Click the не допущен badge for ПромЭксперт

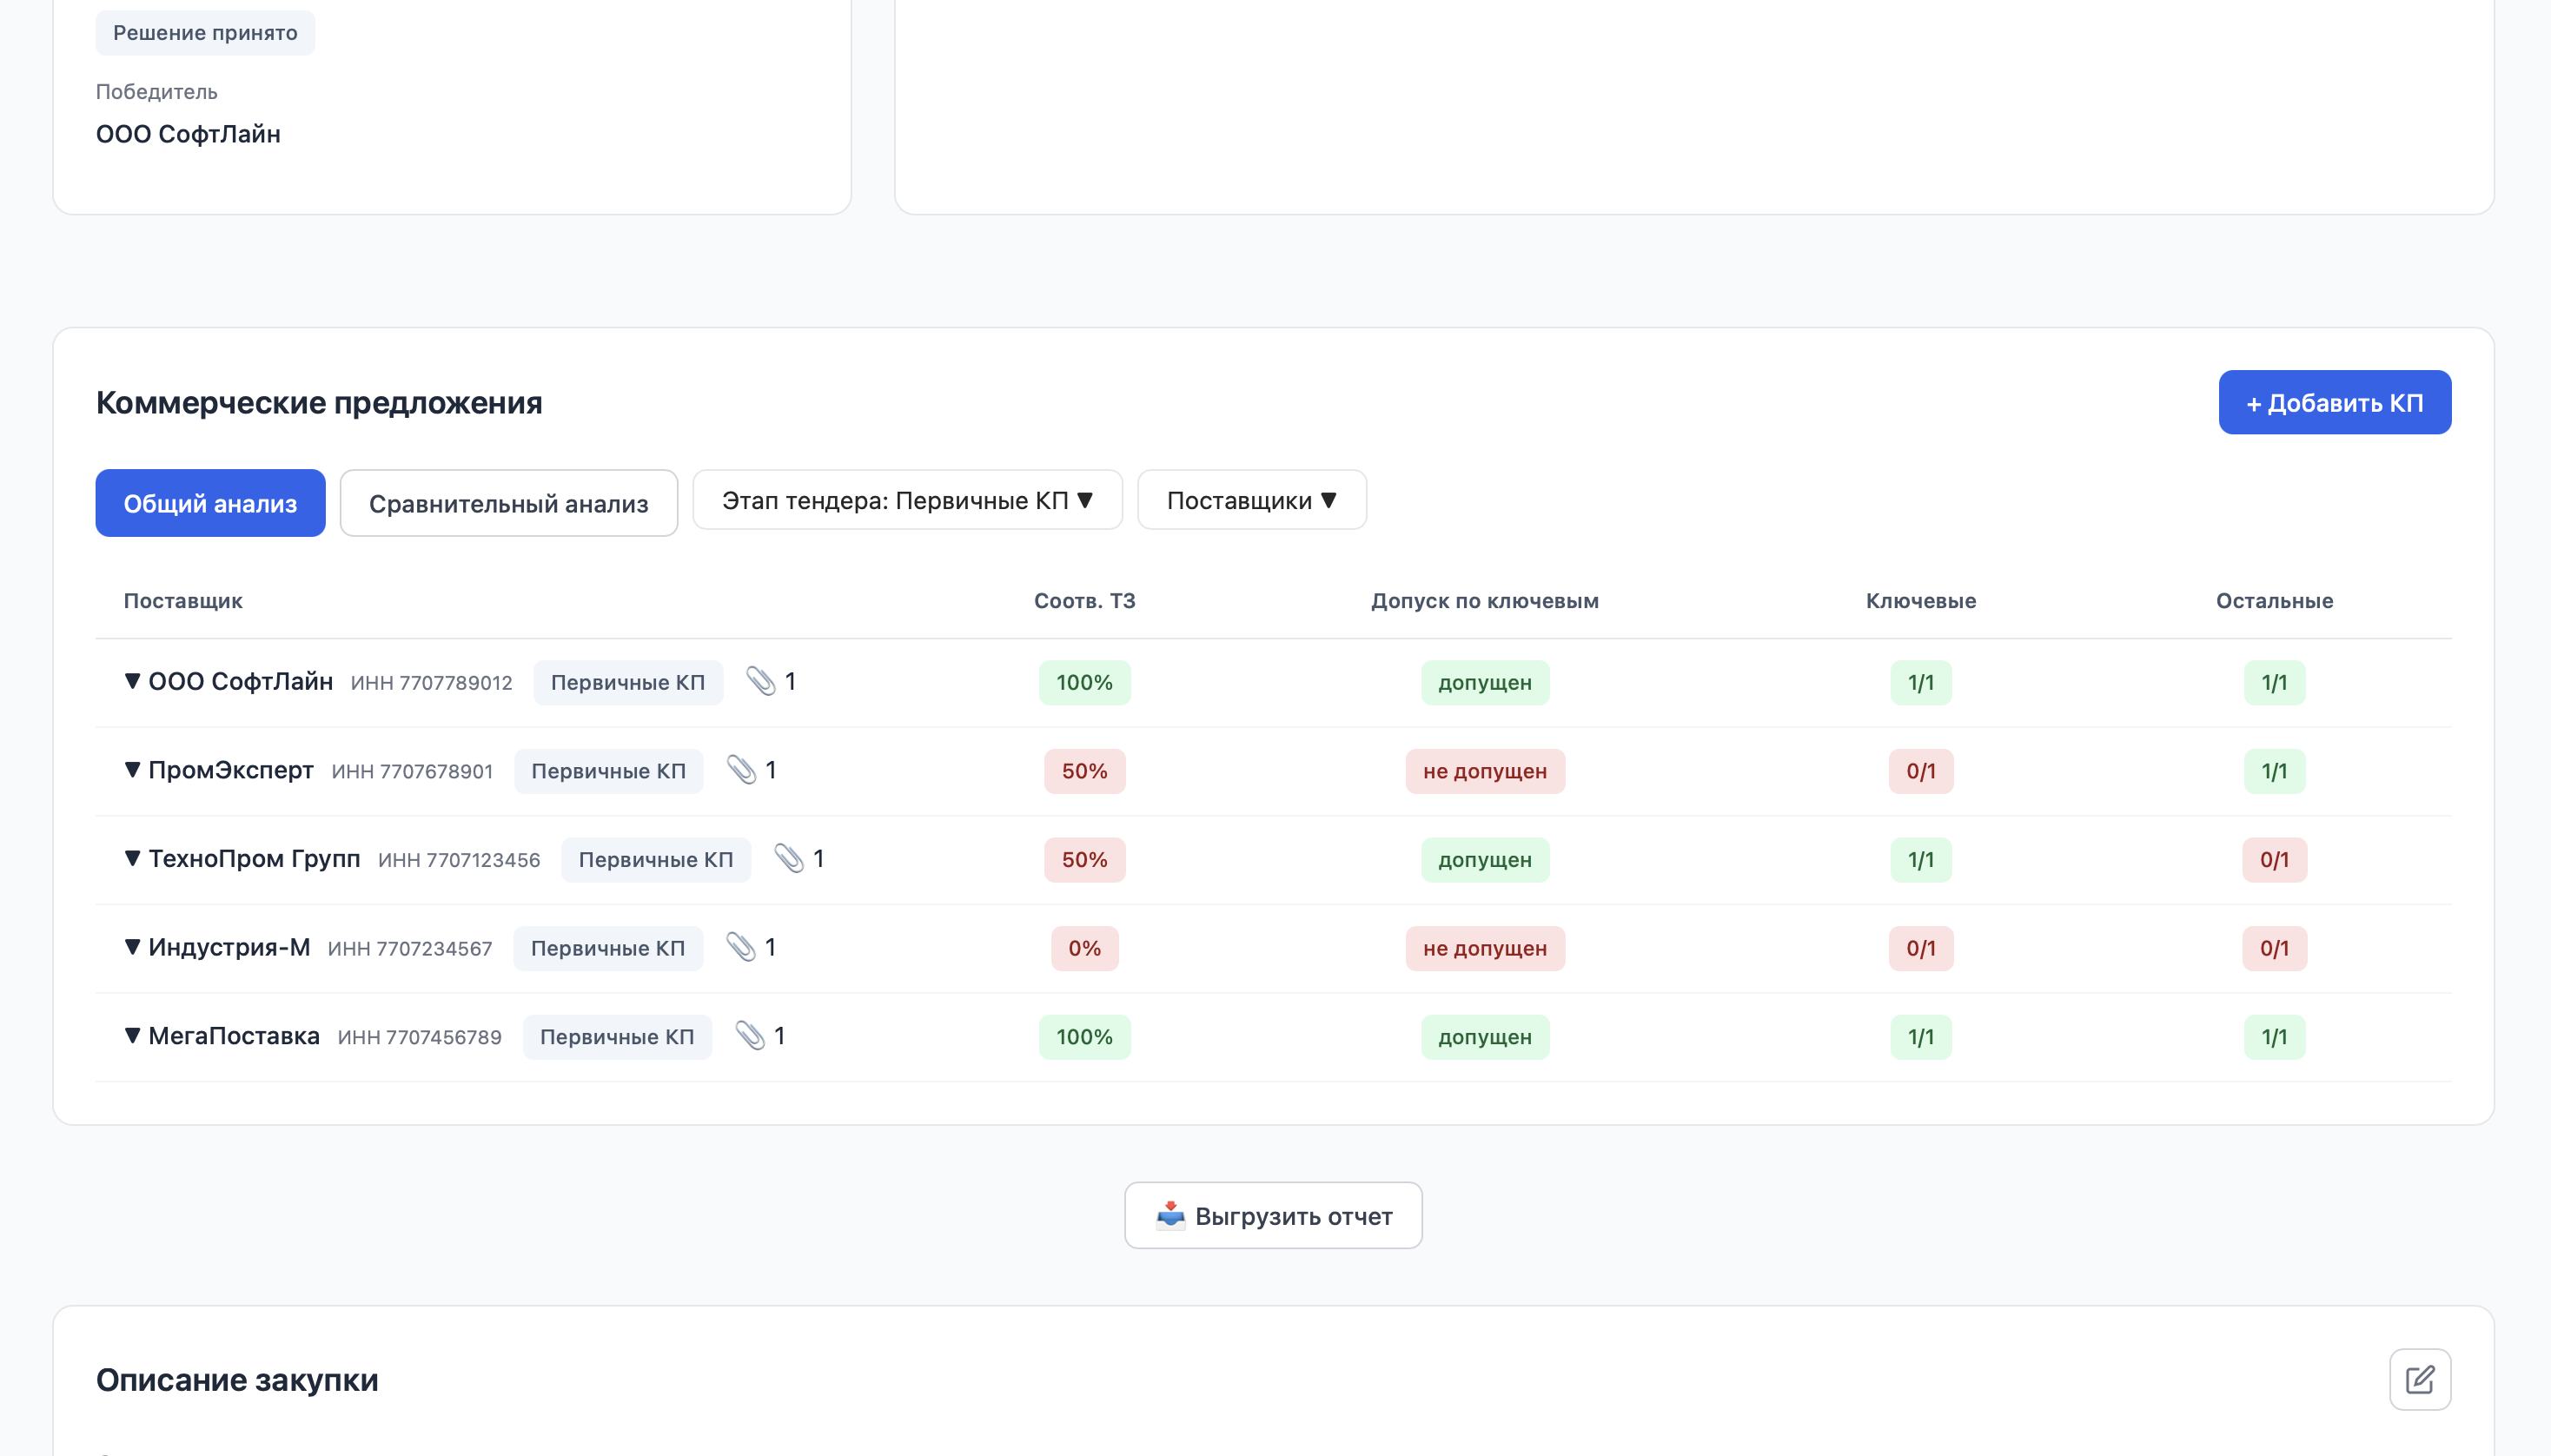point(1485,771)
